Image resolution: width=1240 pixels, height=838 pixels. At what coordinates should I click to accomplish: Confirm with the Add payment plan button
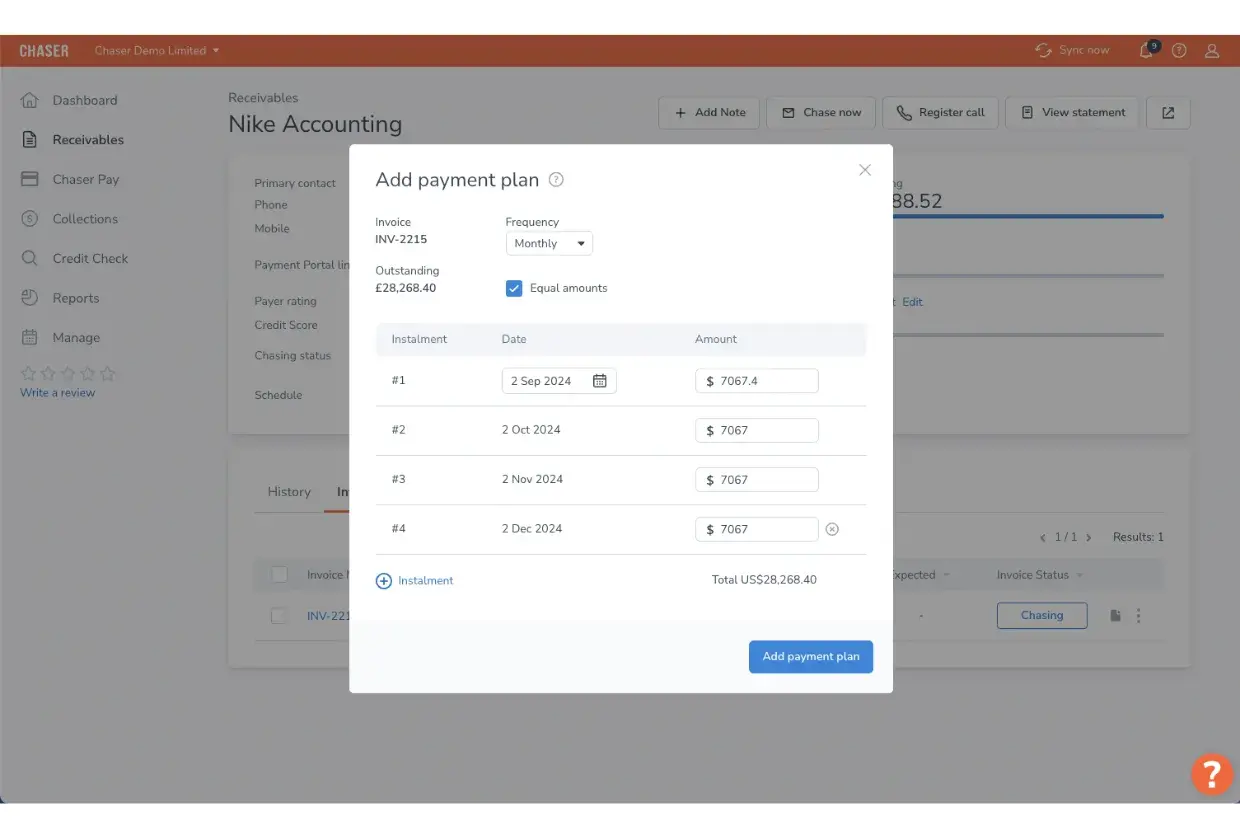(811, 657)
